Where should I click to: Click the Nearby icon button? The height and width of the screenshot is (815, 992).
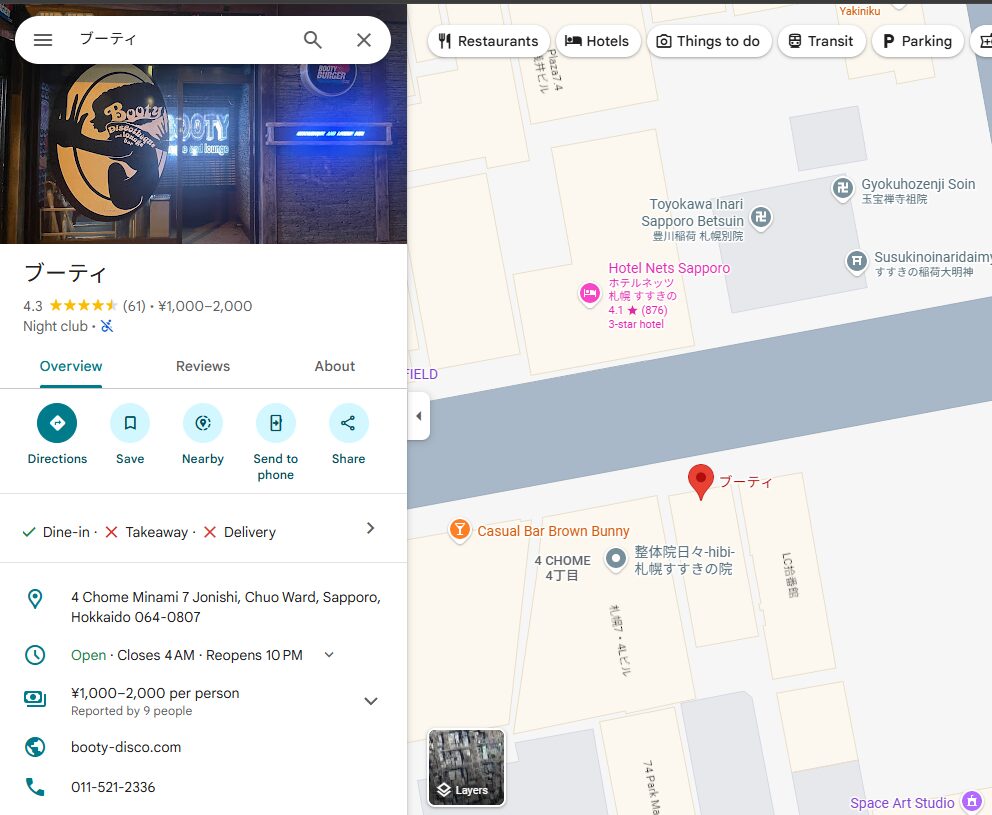point(203,423)
